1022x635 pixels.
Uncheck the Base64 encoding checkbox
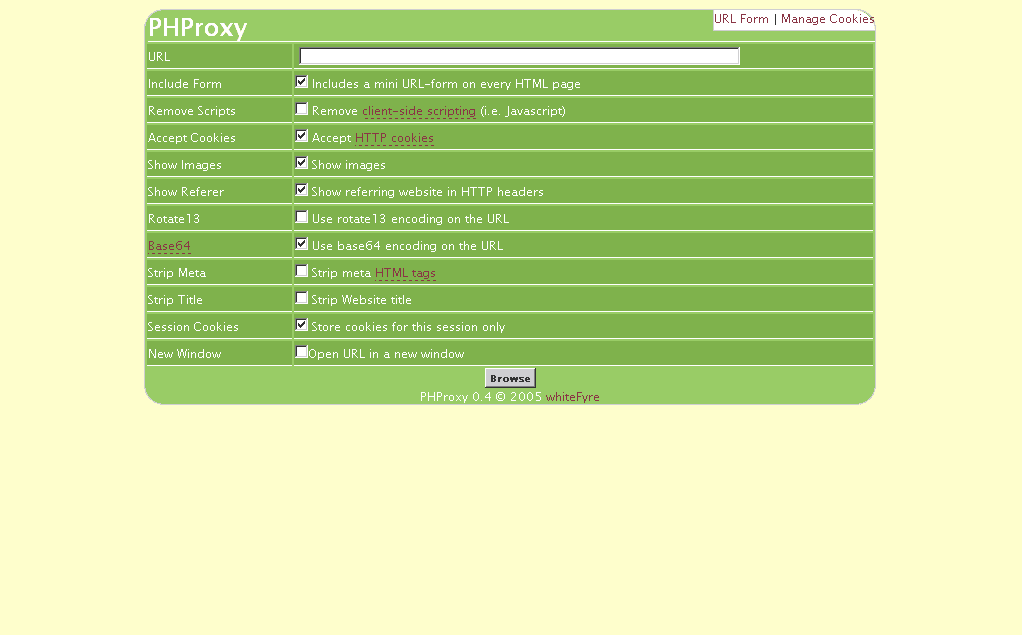click(301, 244)
